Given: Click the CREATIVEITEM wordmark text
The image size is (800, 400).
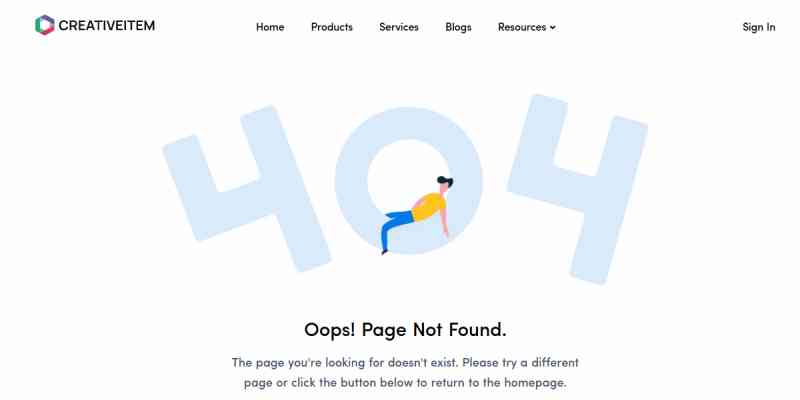Looking at the screenshot, I should [107, 26].
